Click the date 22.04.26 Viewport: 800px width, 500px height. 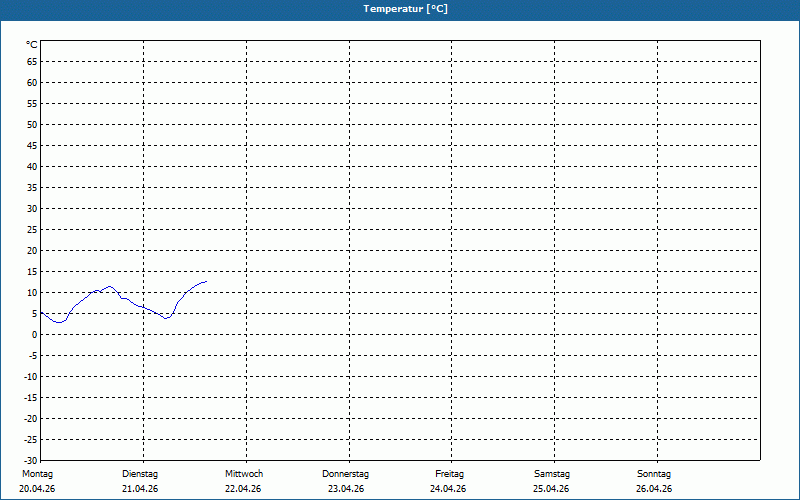[243, 489]
